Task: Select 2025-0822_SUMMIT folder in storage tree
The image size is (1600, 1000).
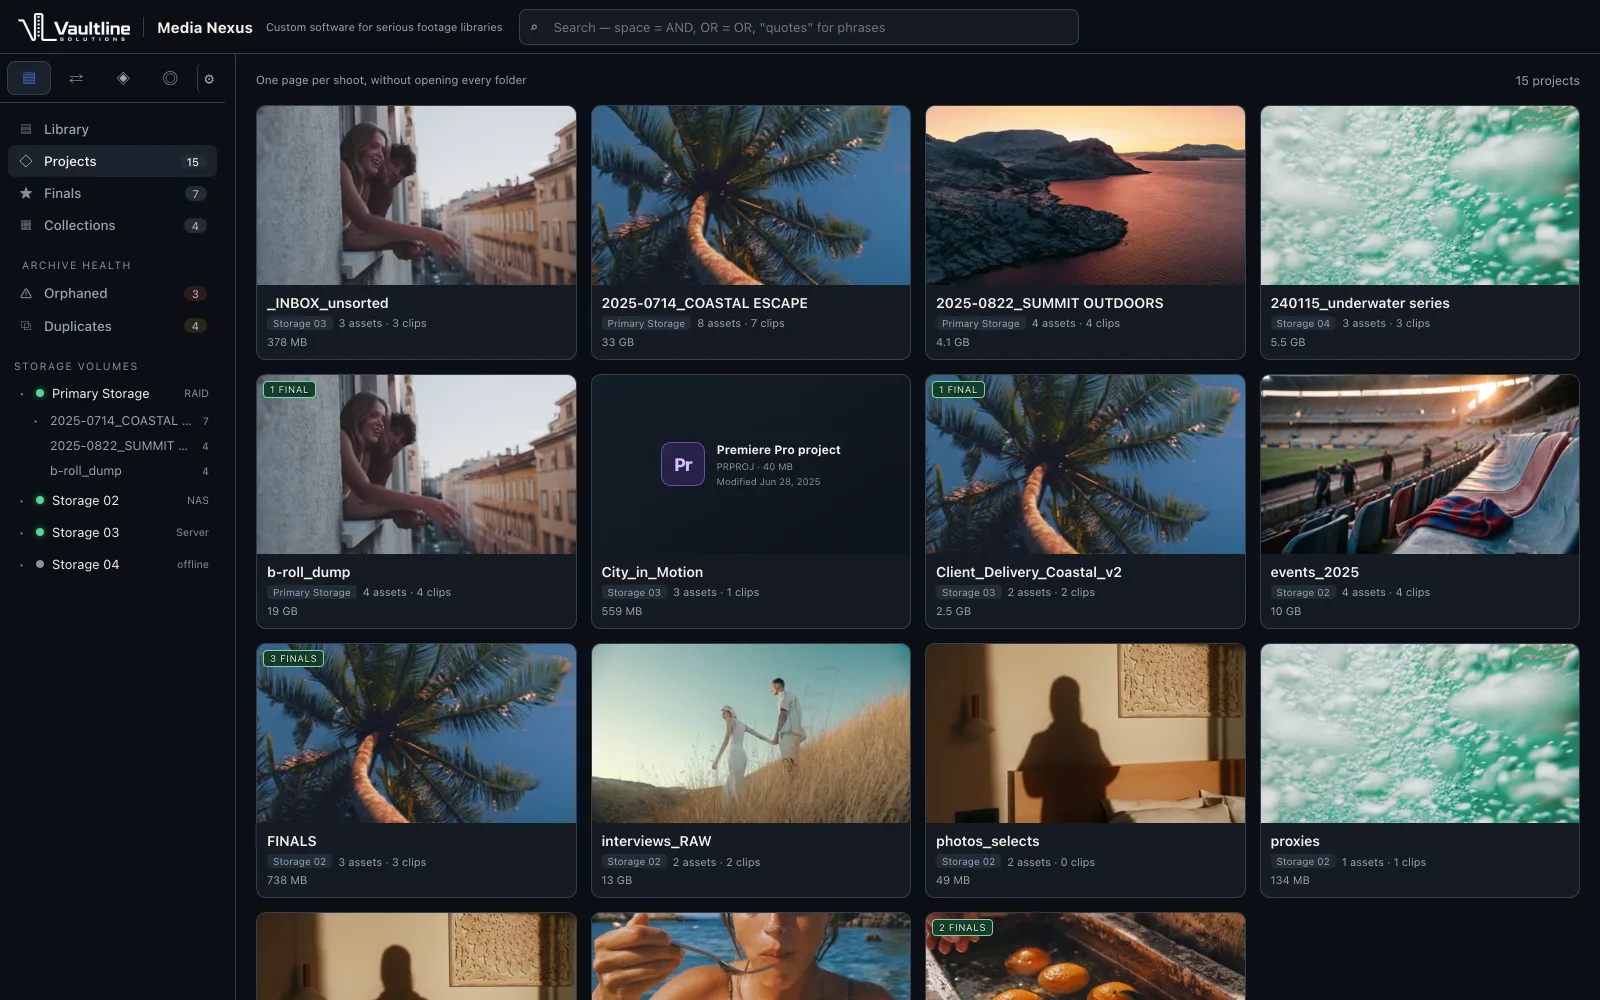Action: [121, 446]
